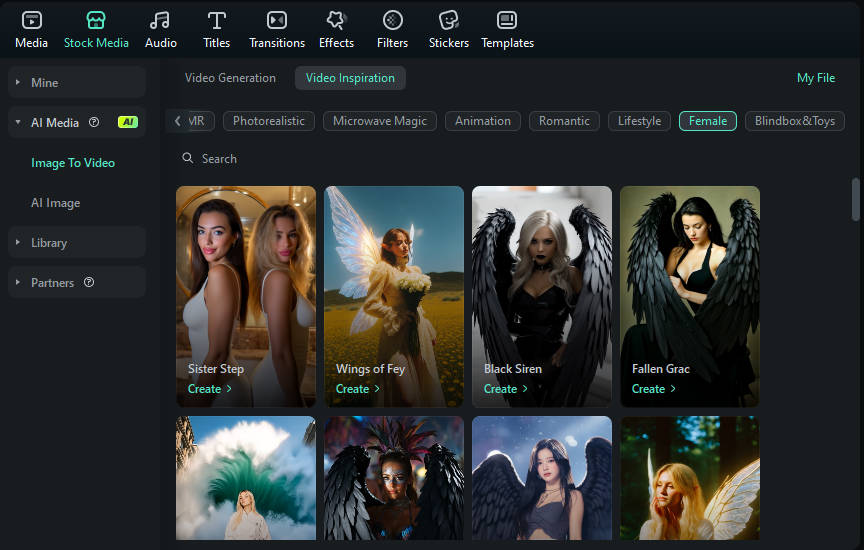Open the Transitions icon

click(x=277, y=20)
